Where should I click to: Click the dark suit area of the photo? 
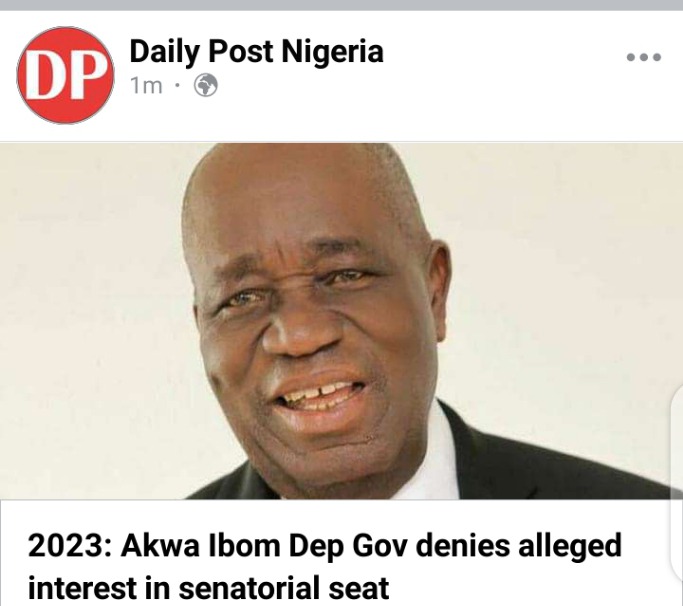544,468
